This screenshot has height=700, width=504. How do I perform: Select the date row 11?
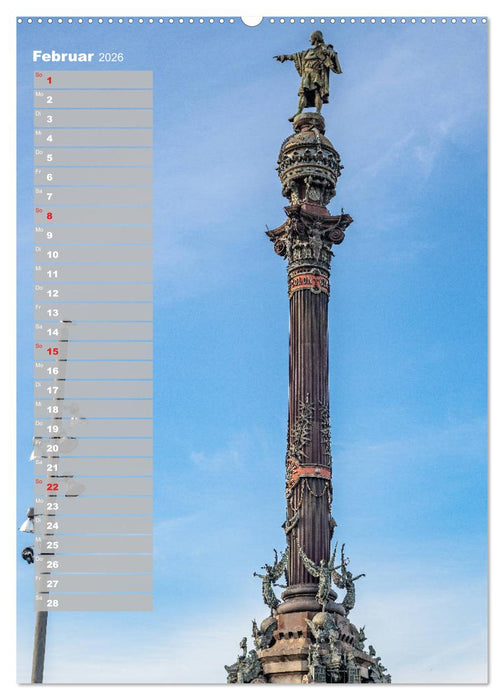coord(93,274)
